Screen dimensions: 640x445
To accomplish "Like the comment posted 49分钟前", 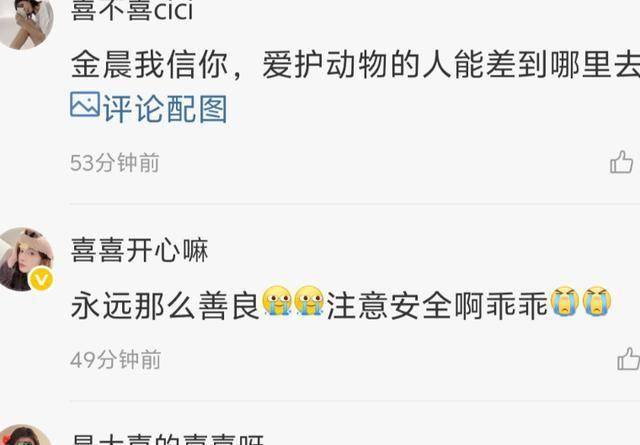I will (629, 359).
